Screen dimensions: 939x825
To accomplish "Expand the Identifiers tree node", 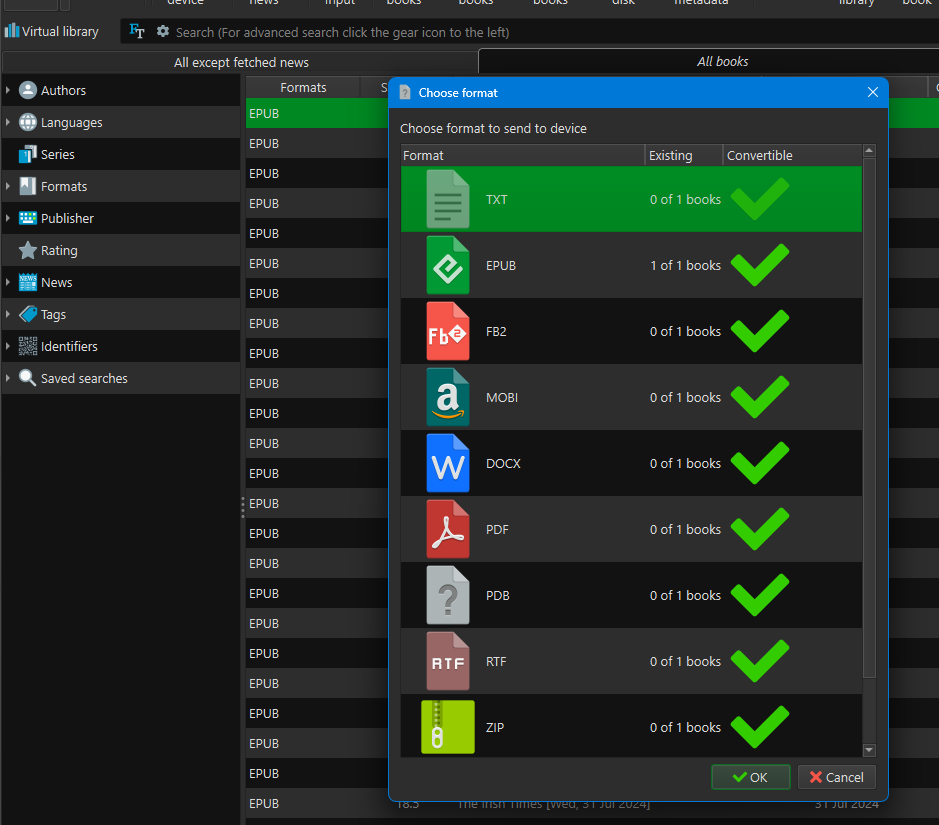I will 8,346.
